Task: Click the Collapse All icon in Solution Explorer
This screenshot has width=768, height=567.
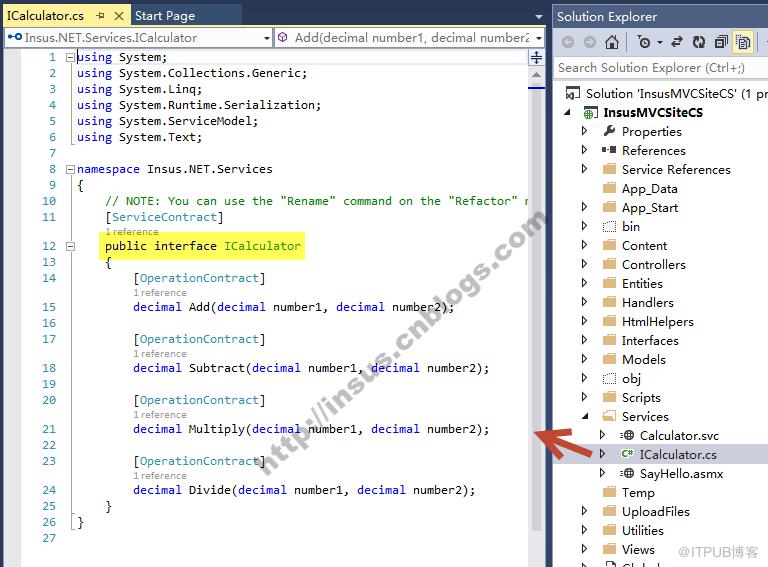Action: click(721, 43)
